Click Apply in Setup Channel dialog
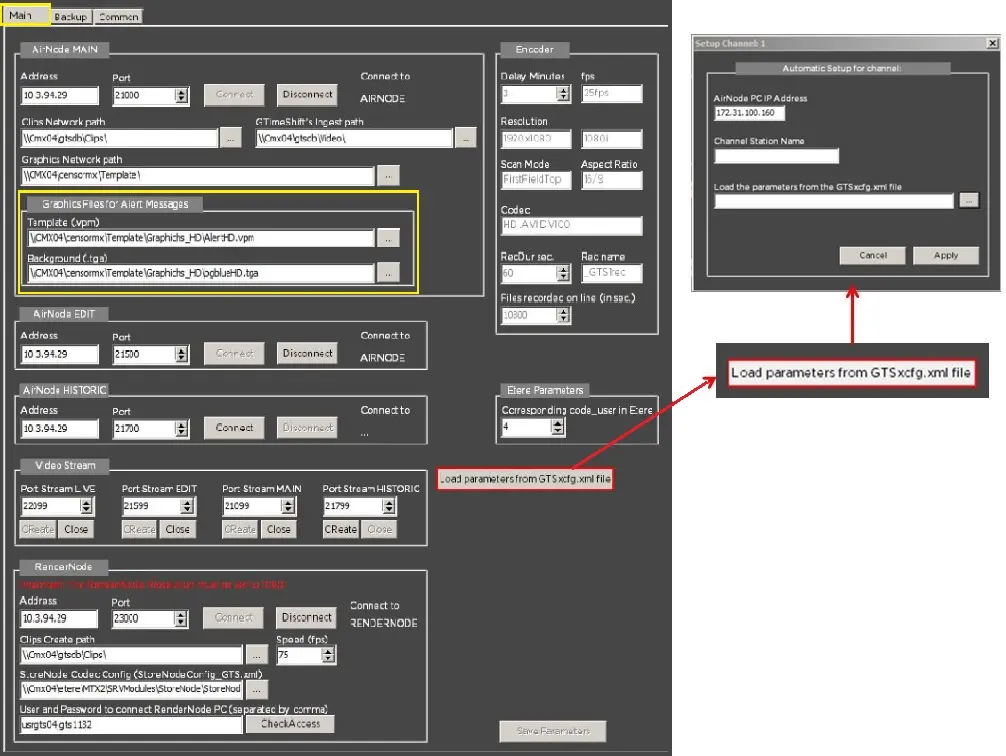The height and width of the screenshot is (756, 1006). (x=945, y=256)
